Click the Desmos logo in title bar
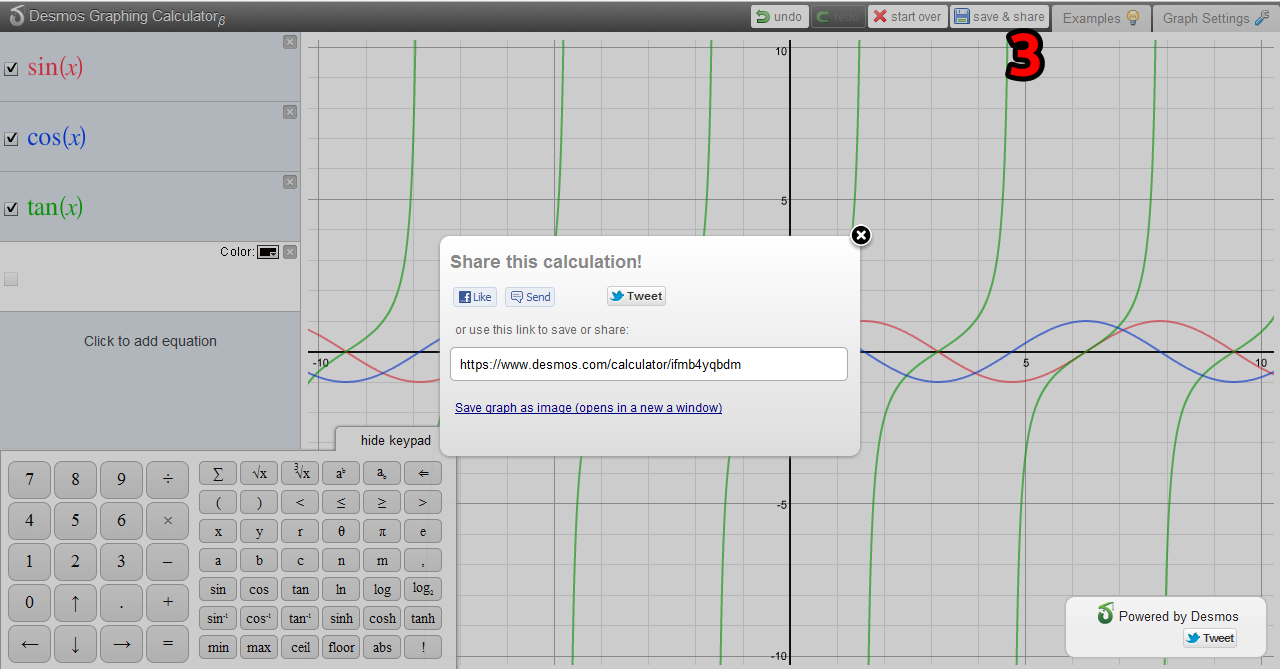 coord(16,15)
